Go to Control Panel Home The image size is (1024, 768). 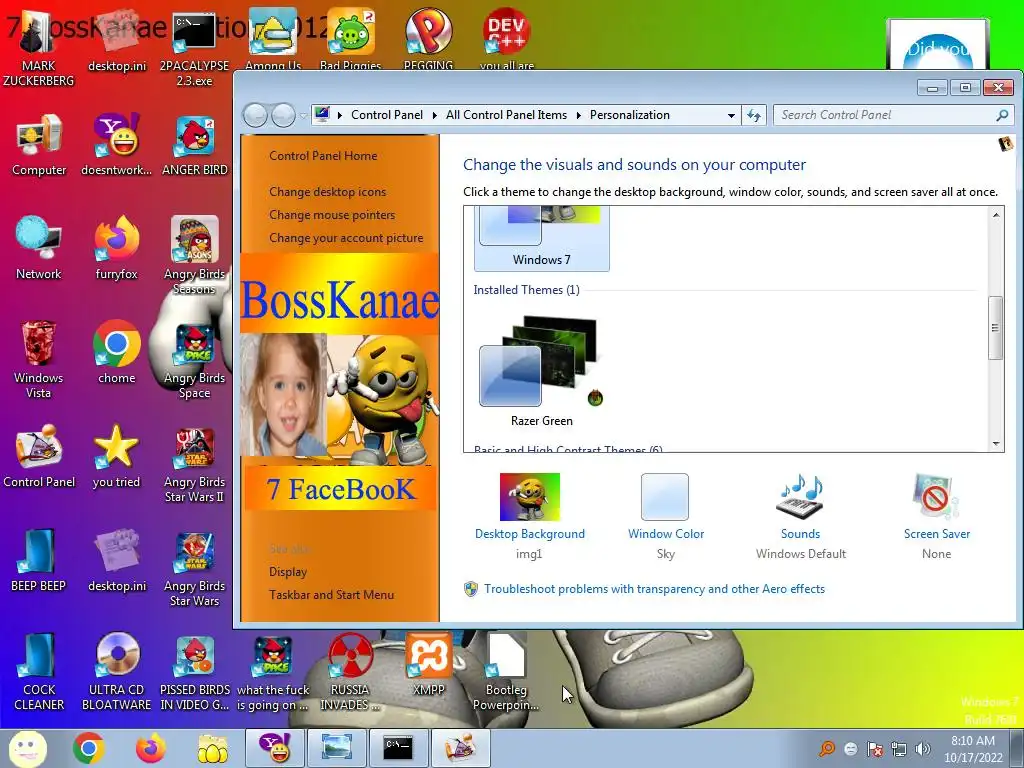(323, 155)
